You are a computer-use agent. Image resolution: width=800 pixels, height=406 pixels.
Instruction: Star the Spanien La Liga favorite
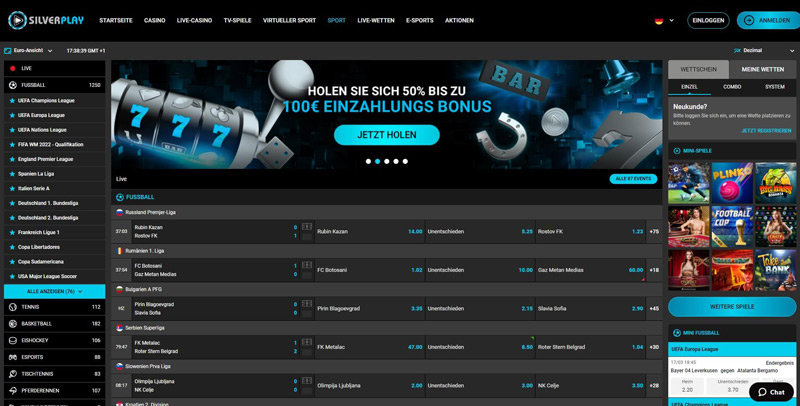tap(12, 174)
